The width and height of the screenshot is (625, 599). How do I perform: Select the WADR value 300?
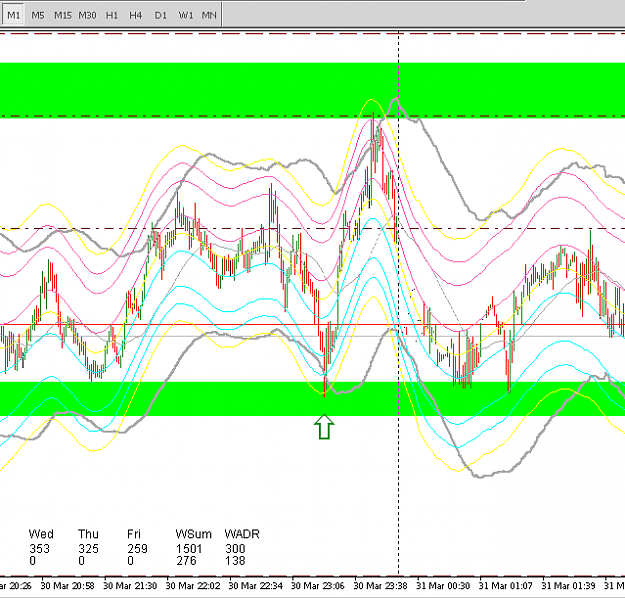235,549
